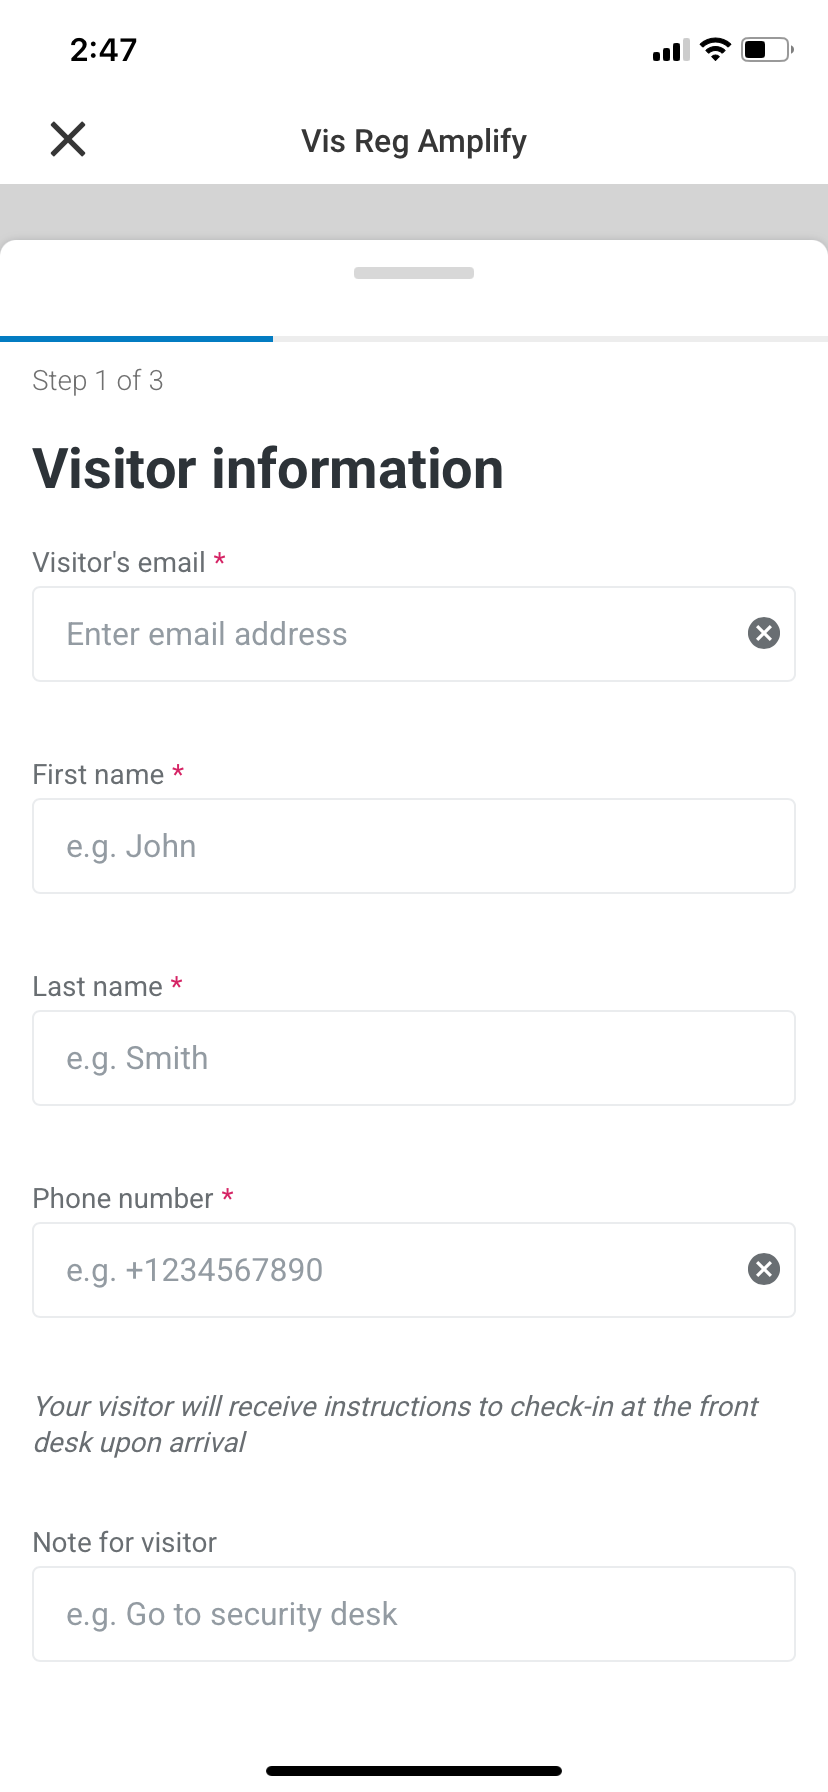Tap the Visitor information heading
The image size is (828, 1792).
[x=268, y=469]
